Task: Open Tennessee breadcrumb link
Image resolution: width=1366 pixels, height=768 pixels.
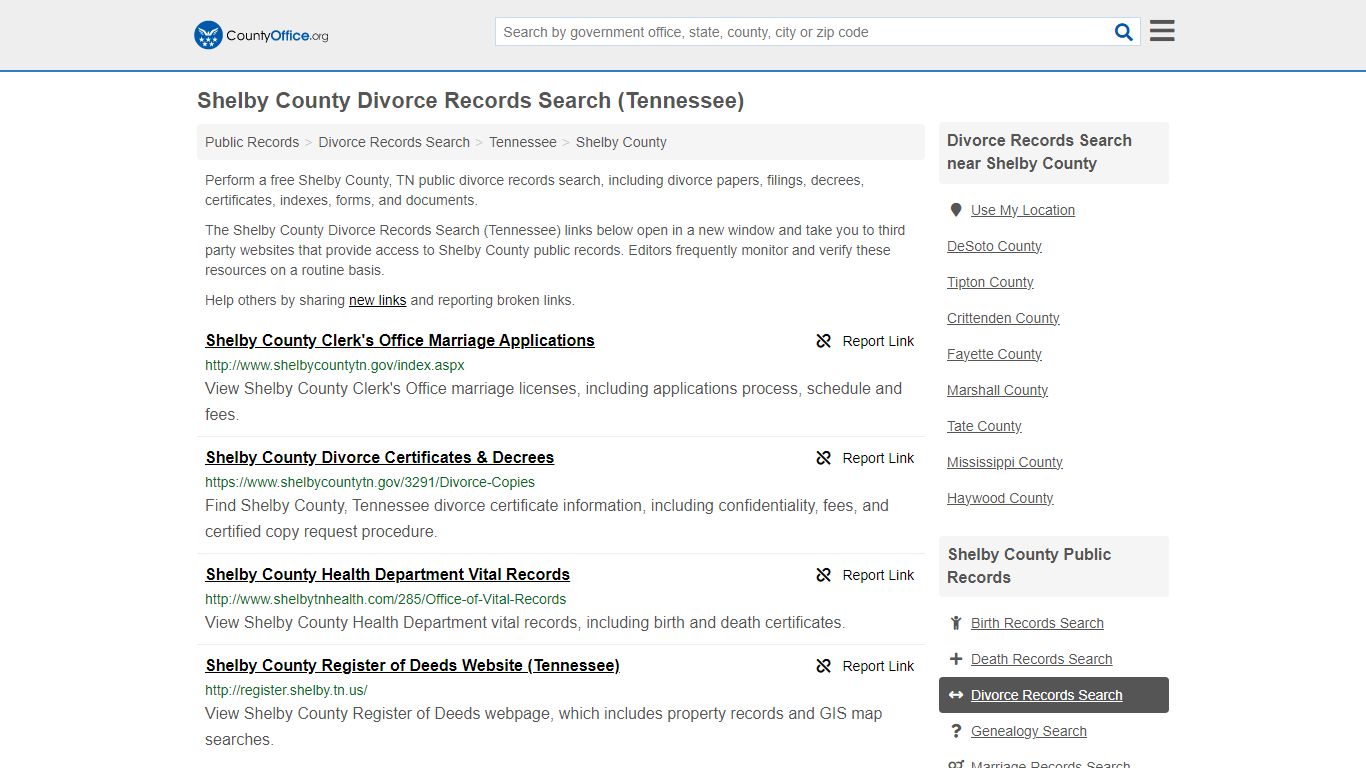Action: [x=523, y=142]
